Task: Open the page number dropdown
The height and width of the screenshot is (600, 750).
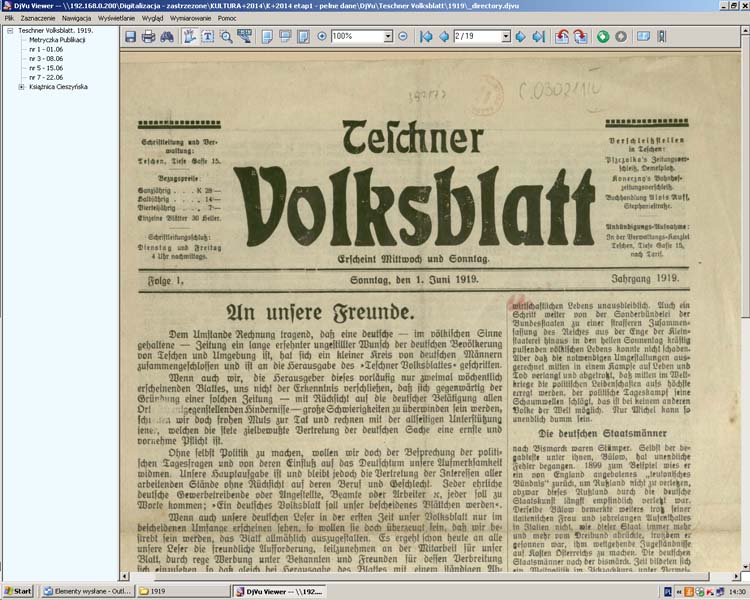Action: pyautogui.click(x=506, y=36)
